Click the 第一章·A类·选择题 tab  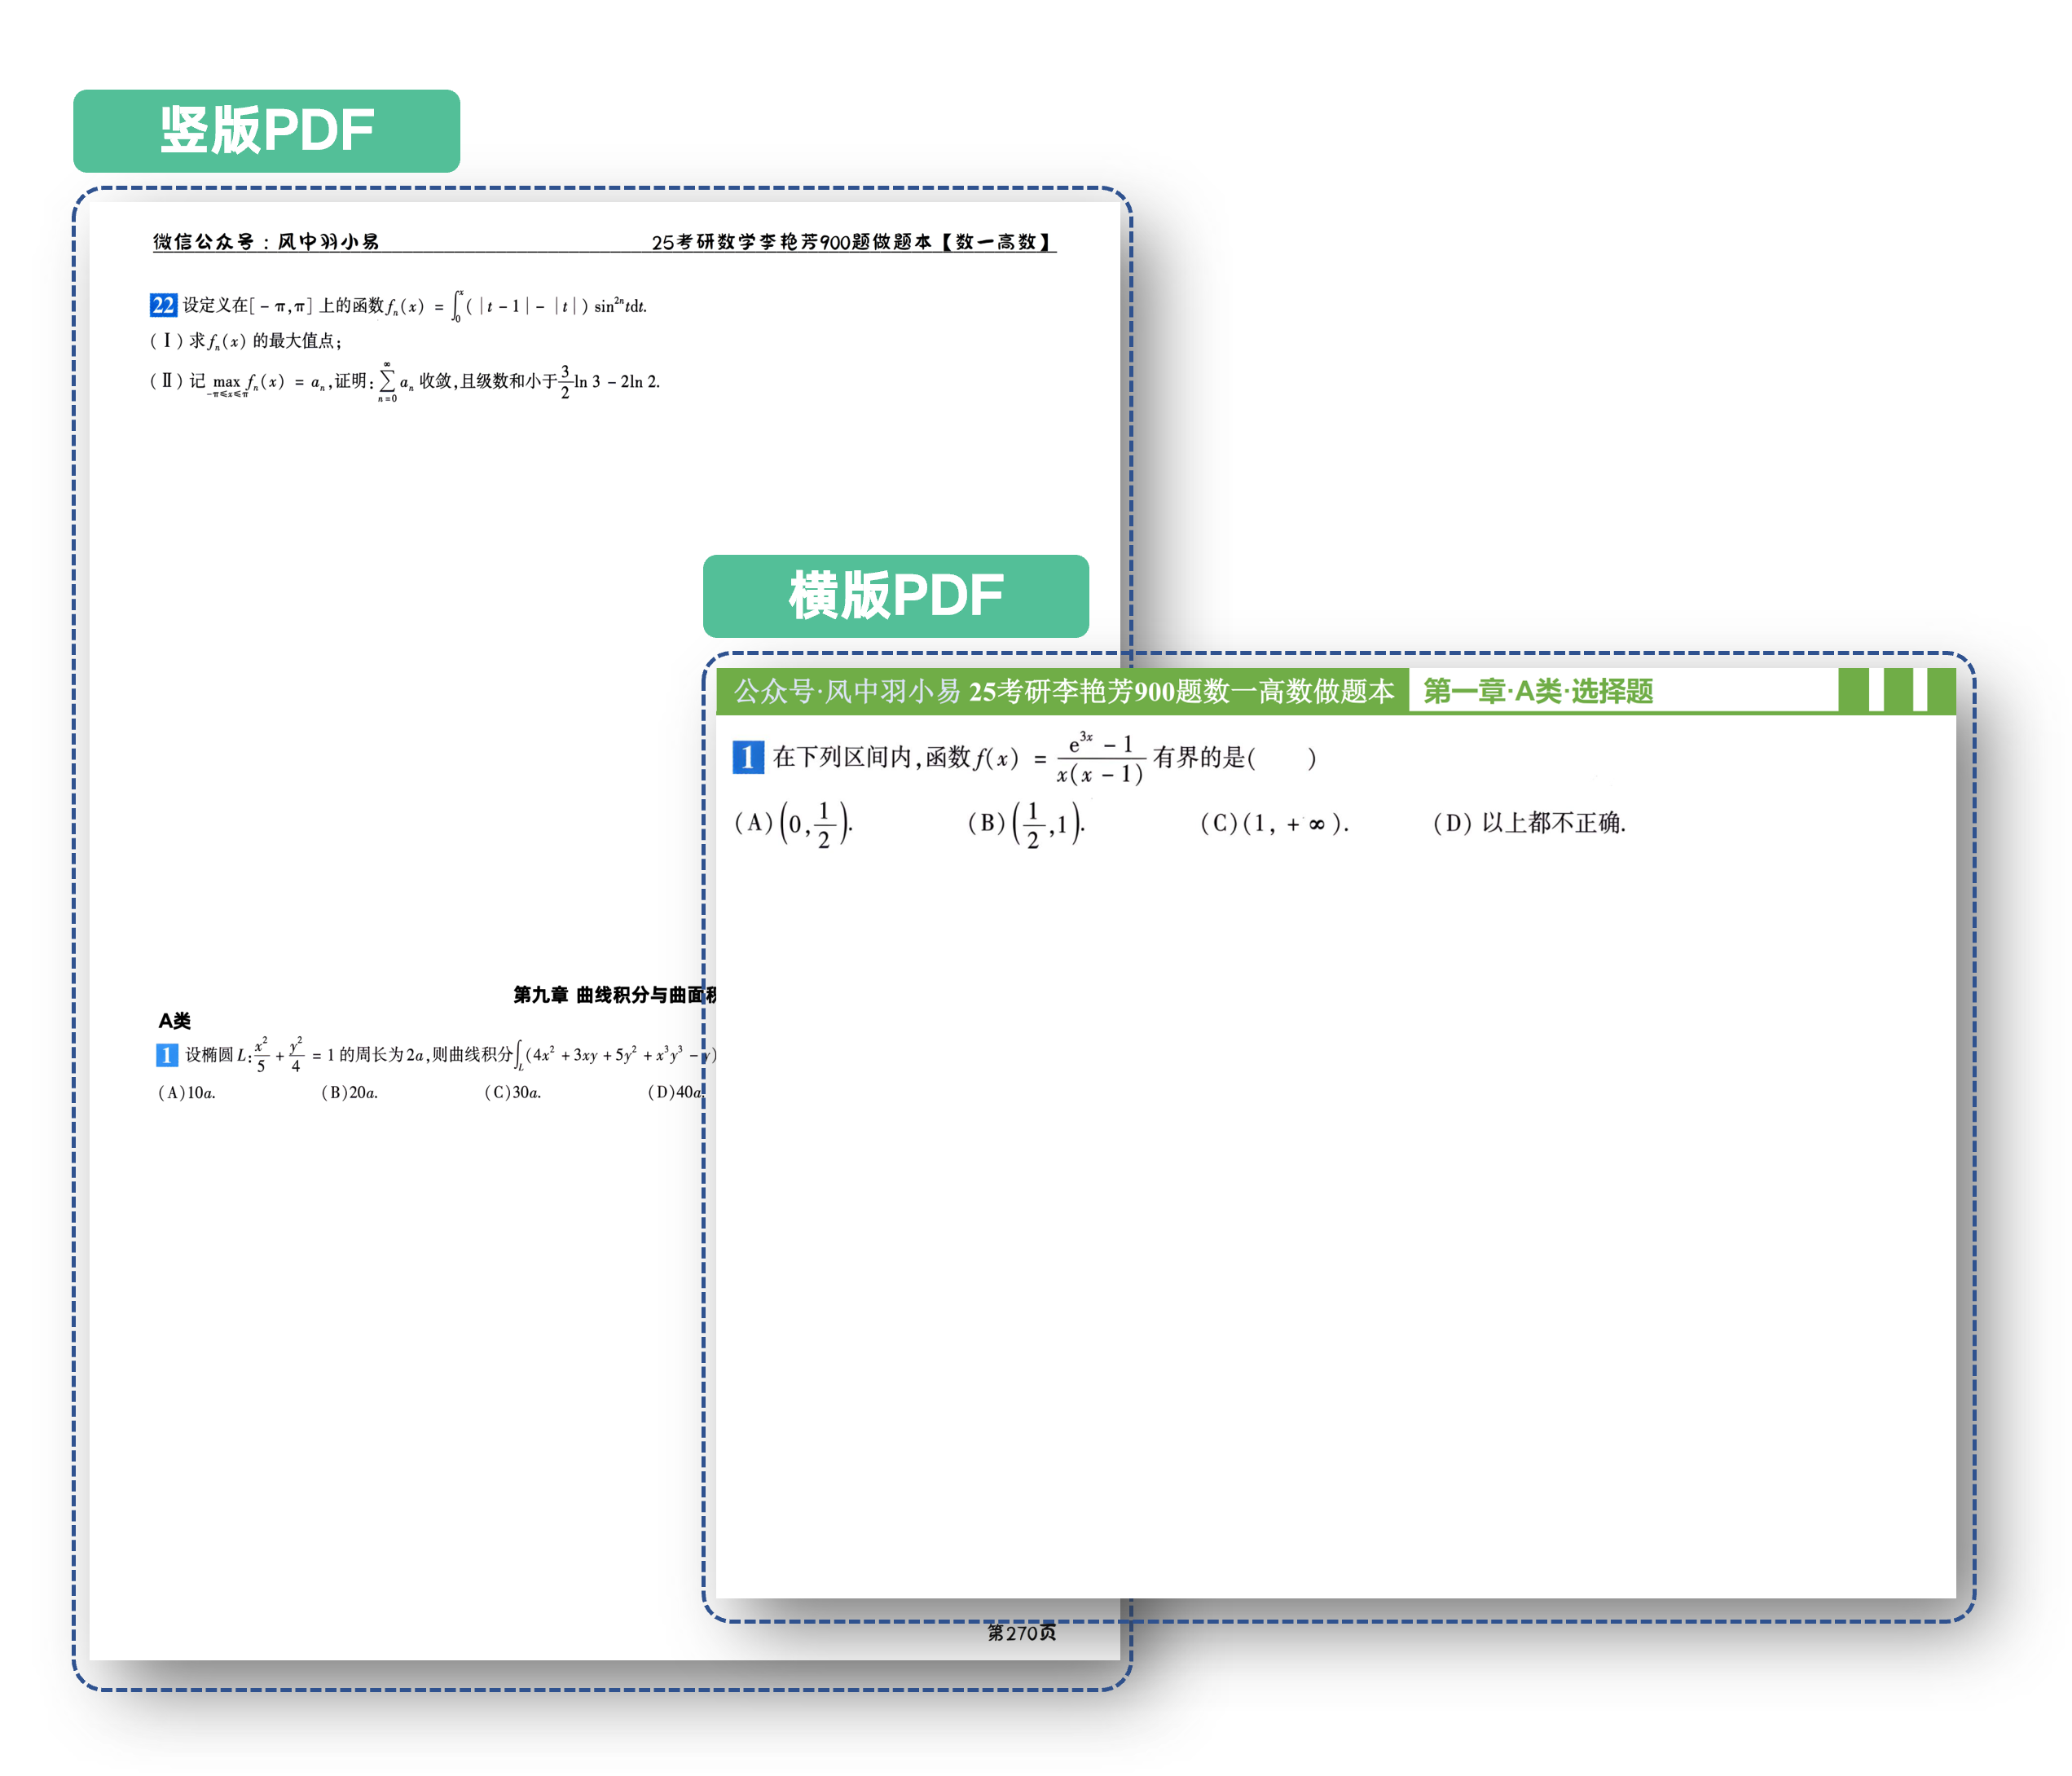1537,691
